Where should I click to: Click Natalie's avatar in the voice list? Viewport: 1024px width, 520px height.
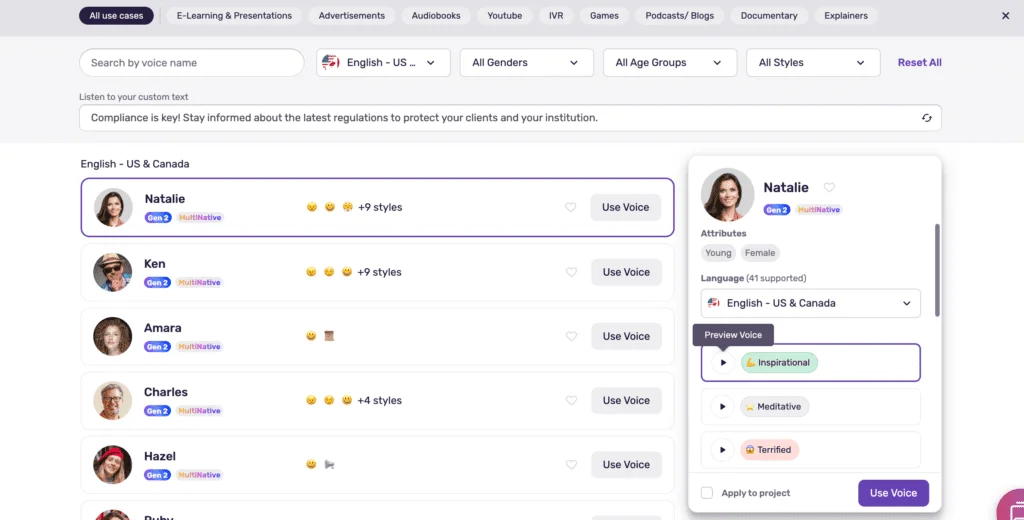tap(113, 208)
